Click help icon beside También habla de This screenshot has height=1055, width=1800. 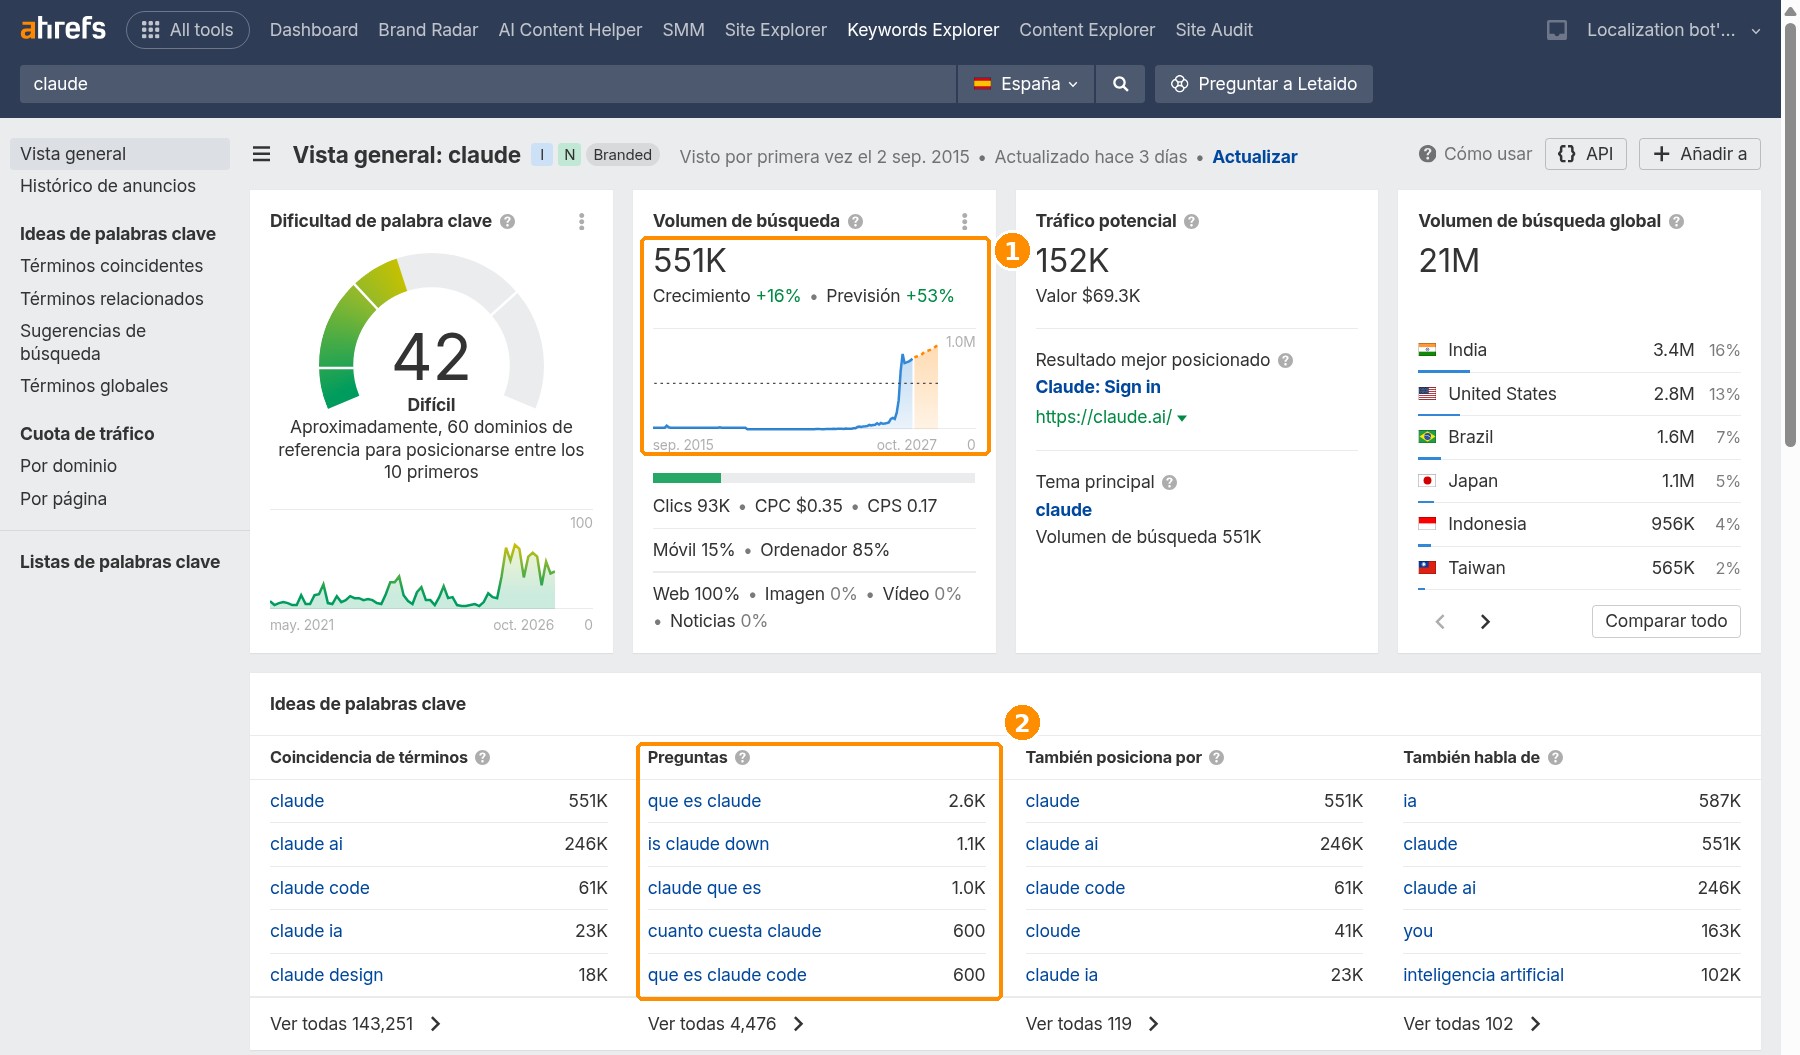[x=1556, y=757]
